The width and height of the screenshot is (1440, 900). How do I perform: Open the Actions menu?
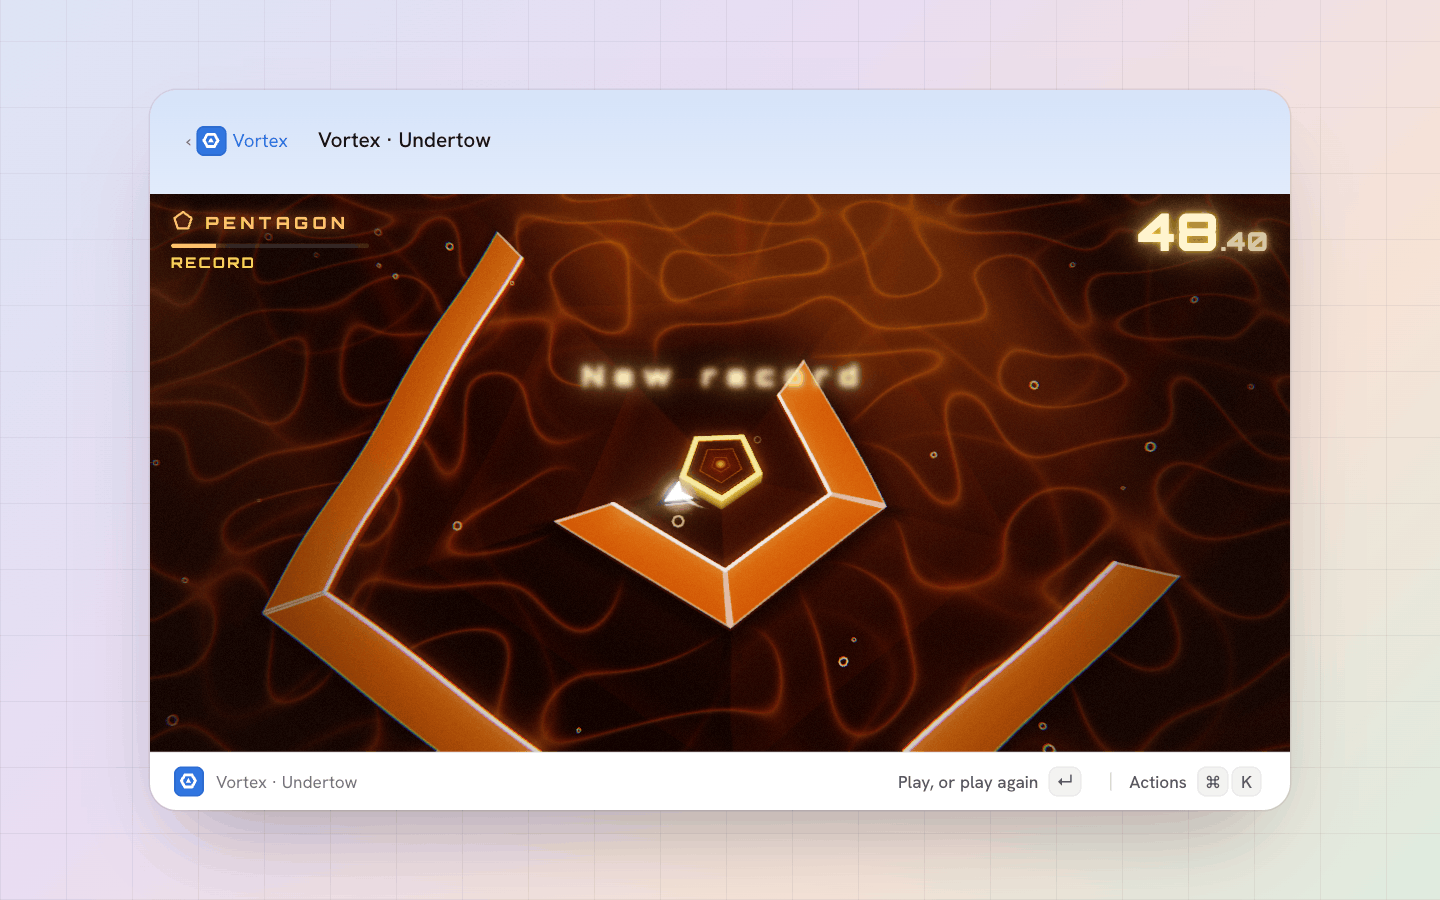tap(1157, 782)
